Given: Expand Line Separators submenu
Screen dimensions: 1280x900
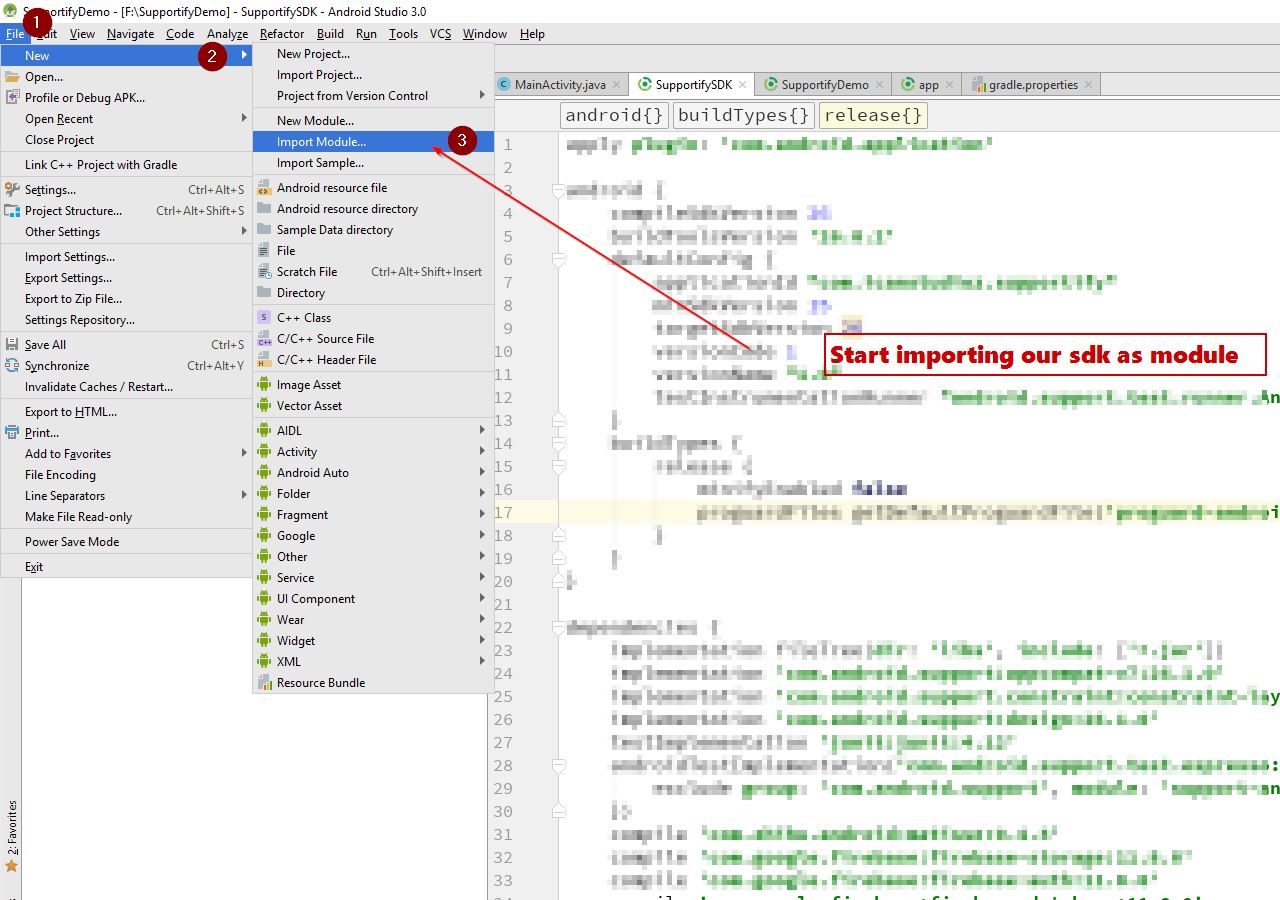Looking at the screenshot, I should [x=244, y=495].
